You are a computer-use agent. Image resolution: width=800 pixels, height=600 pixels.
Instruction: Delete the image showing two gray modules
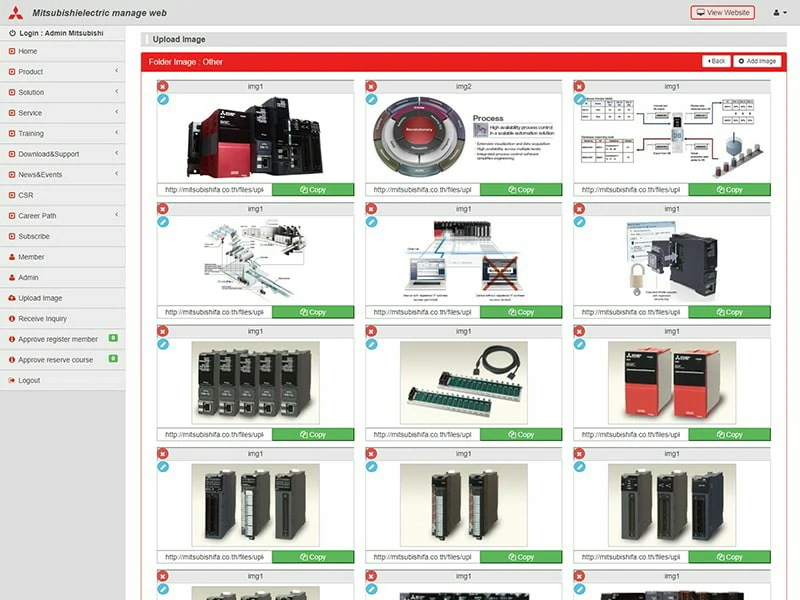371,454
